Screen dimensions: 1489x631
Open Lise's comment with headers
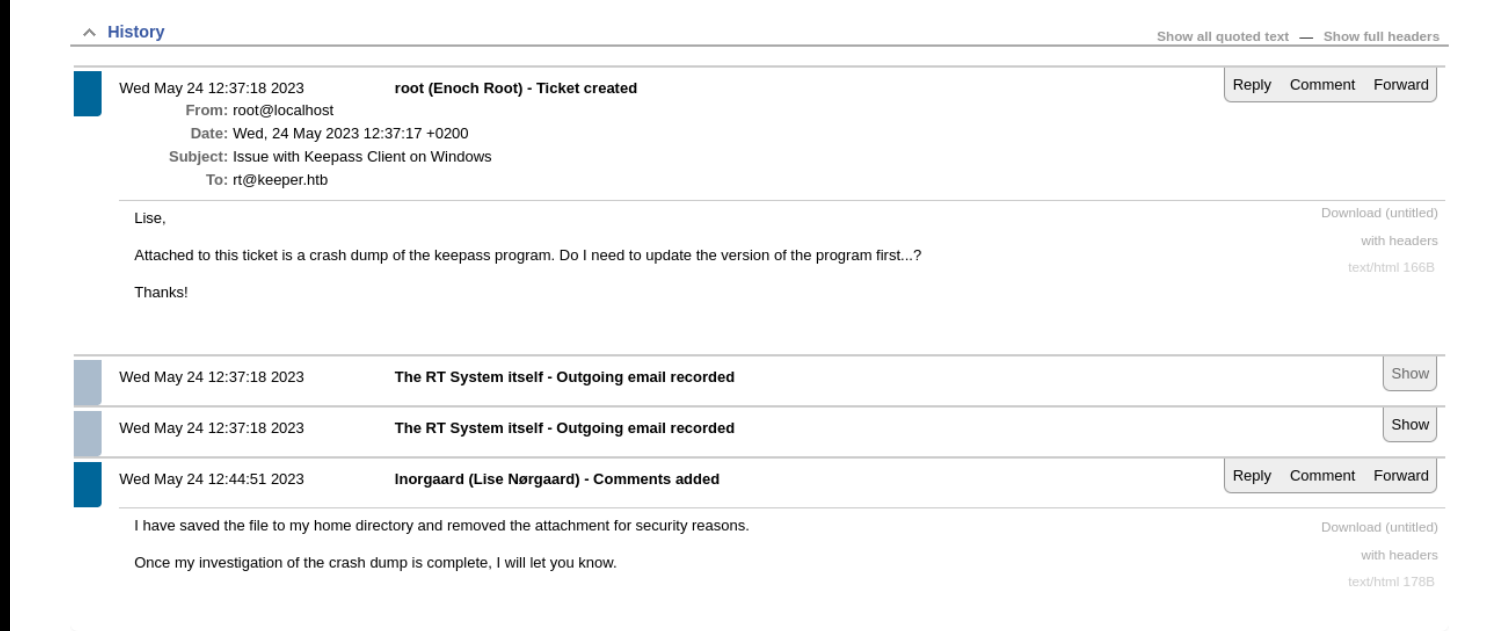(1398, 555)
